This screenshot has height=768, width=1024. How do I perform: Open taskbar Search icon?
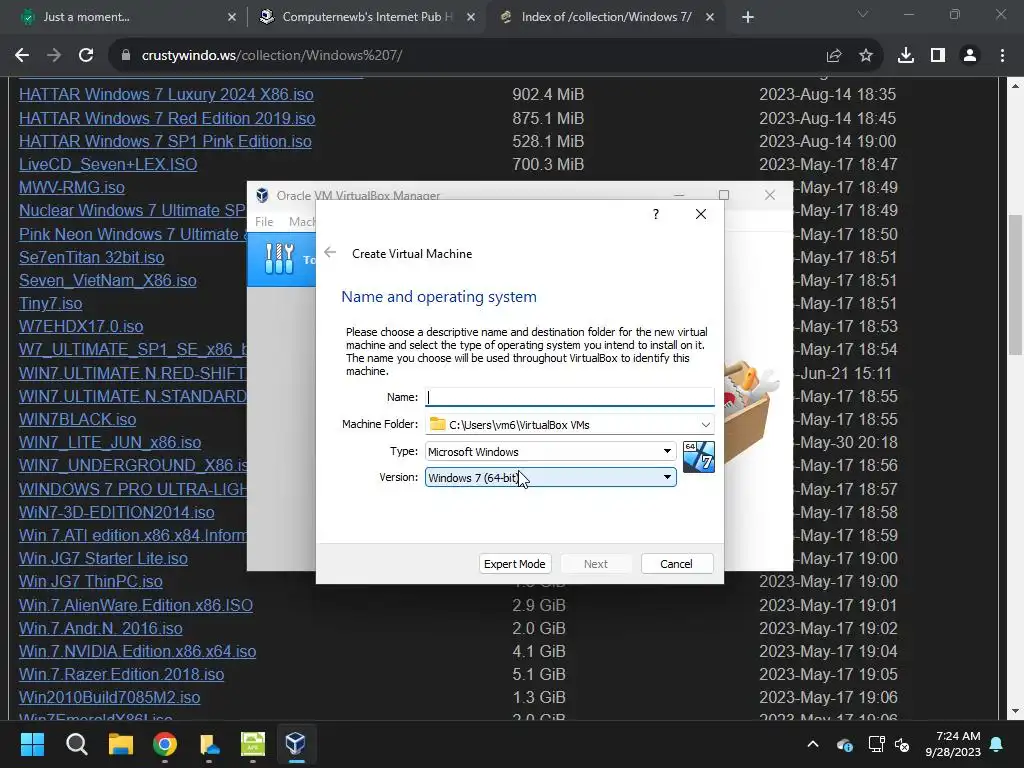pyautogui.click(x=76, y=744)
